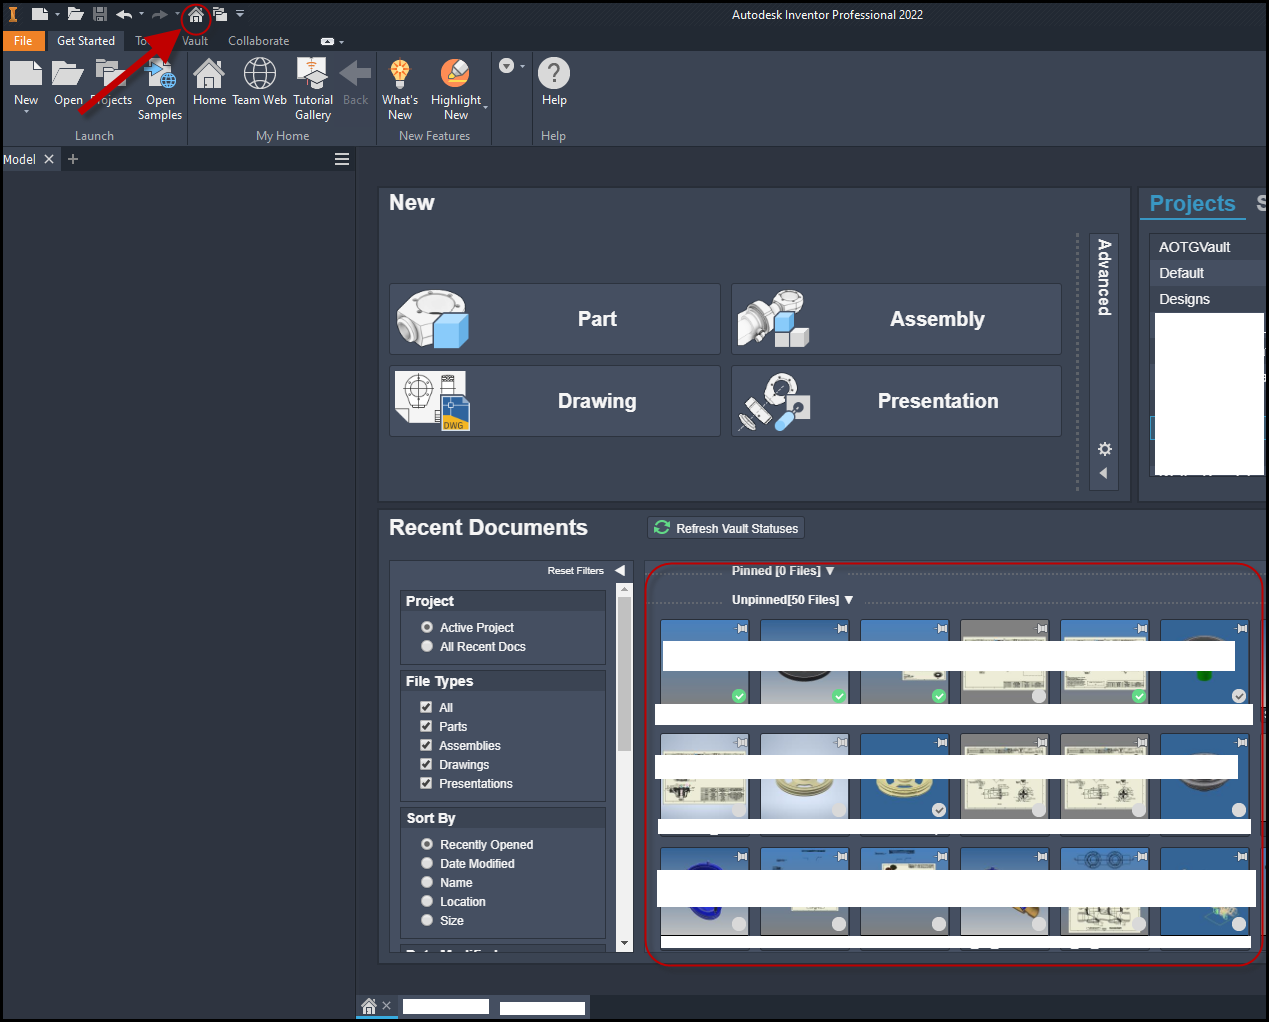
Task: Open the File menu
Action: point(23,41)
